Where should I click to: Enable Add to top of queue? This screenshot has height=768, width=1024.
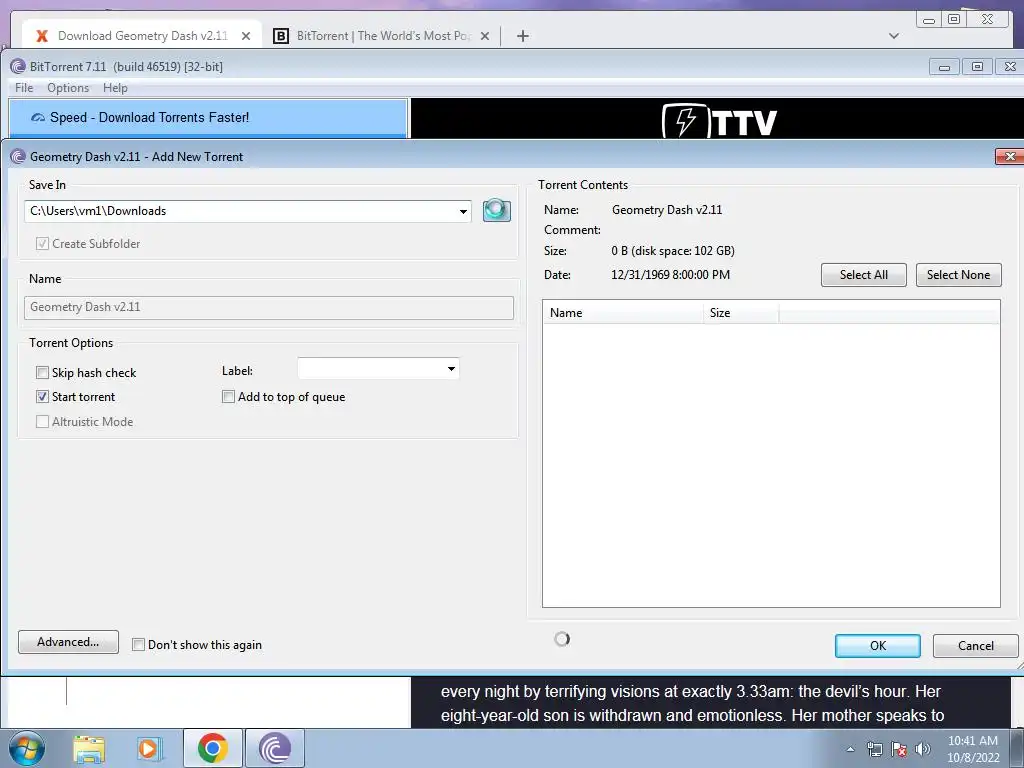tap(229, 396)
